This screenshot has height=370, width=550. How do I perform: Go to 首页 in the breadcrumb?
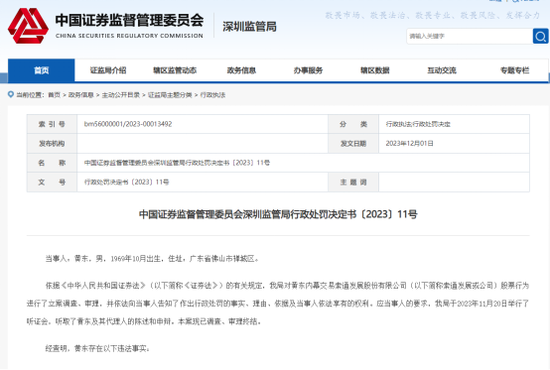coord(54,95)
